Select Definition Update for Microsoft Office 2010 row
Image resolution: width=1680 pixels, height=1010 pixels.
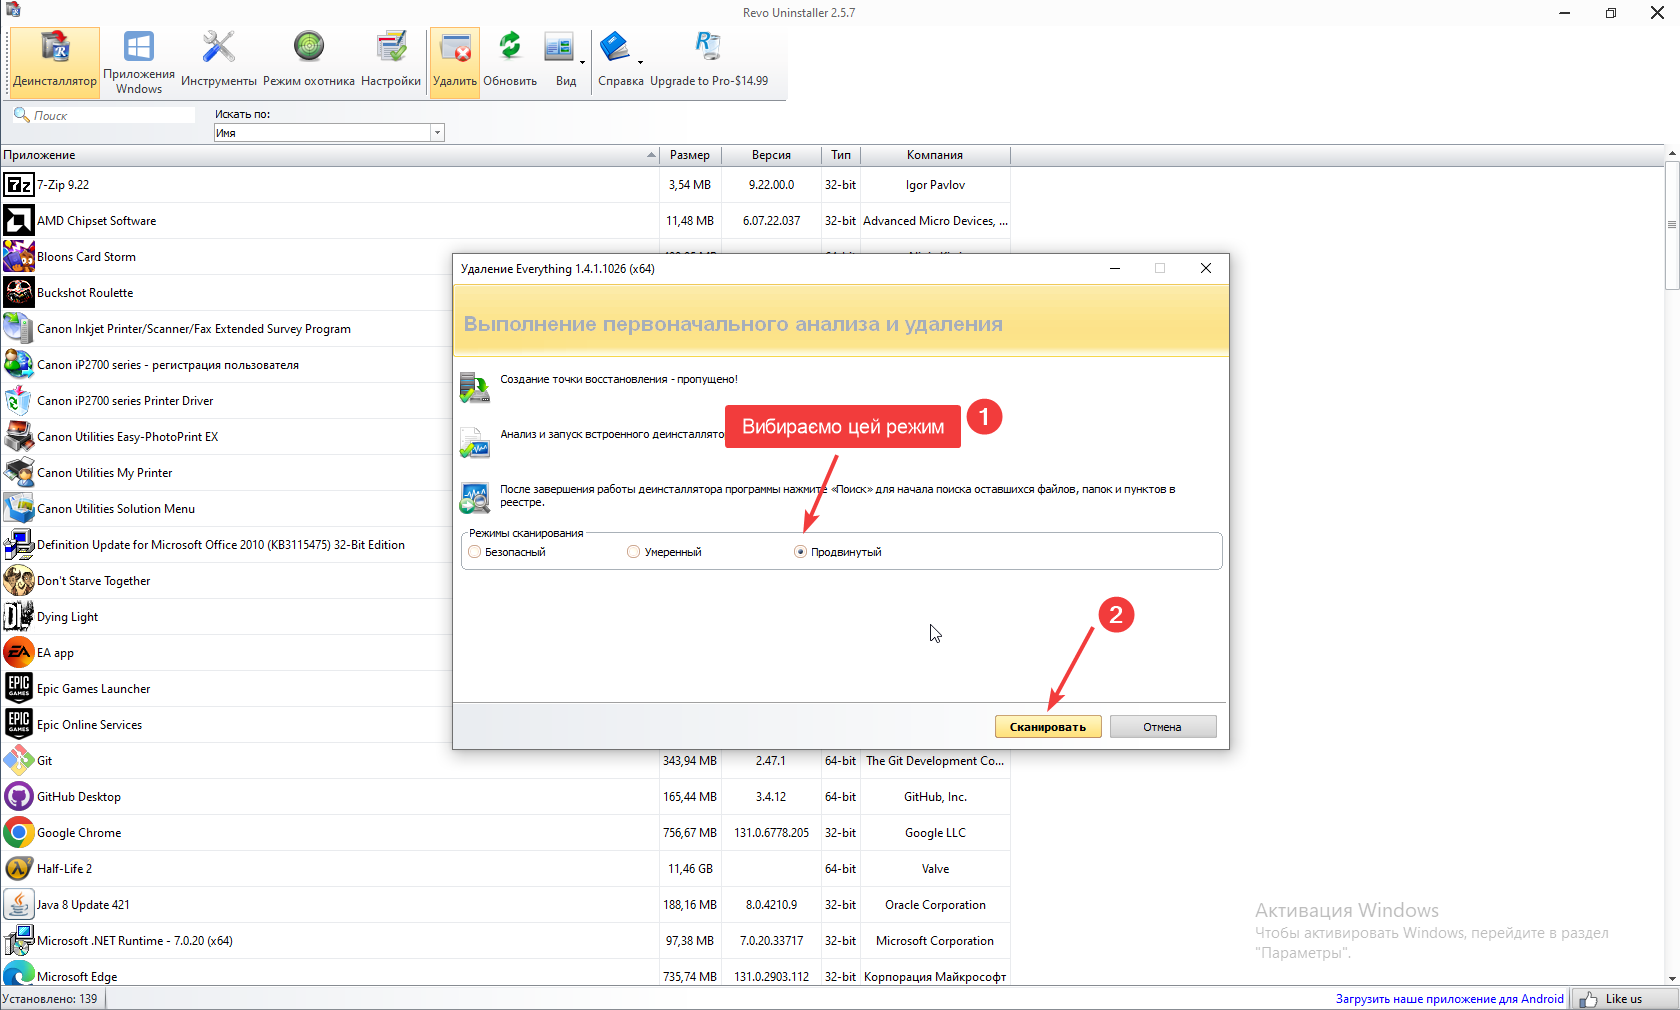click(x=227, y=545)
